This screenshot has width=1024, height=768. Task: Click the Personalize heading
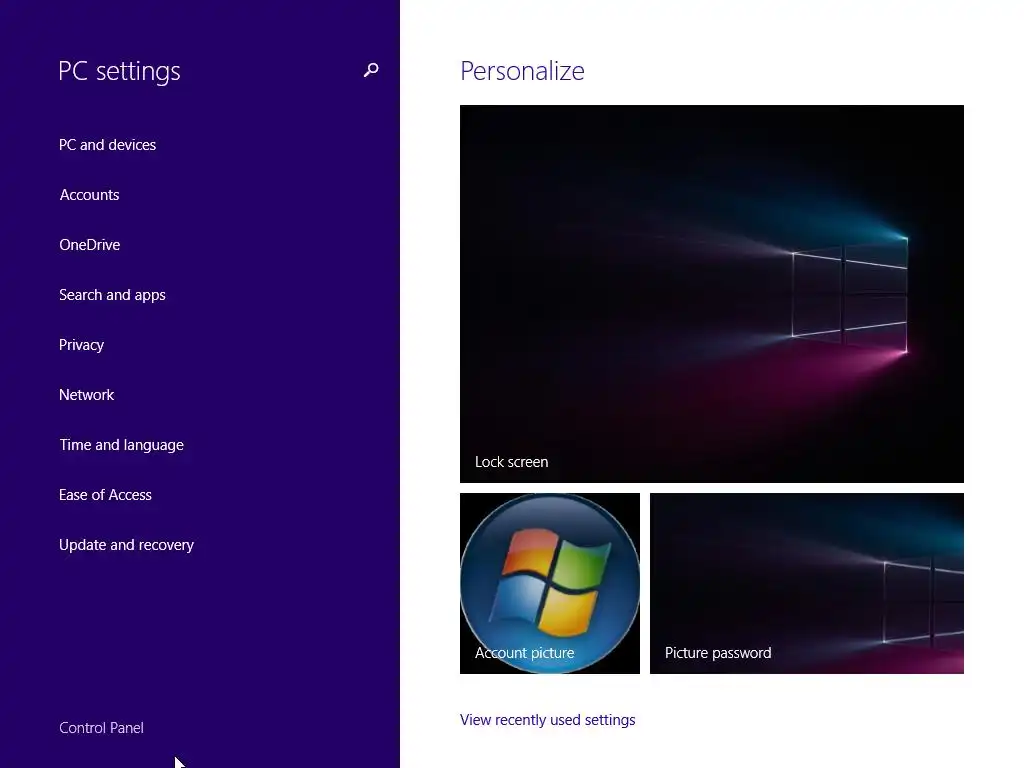tap(522, 71)
